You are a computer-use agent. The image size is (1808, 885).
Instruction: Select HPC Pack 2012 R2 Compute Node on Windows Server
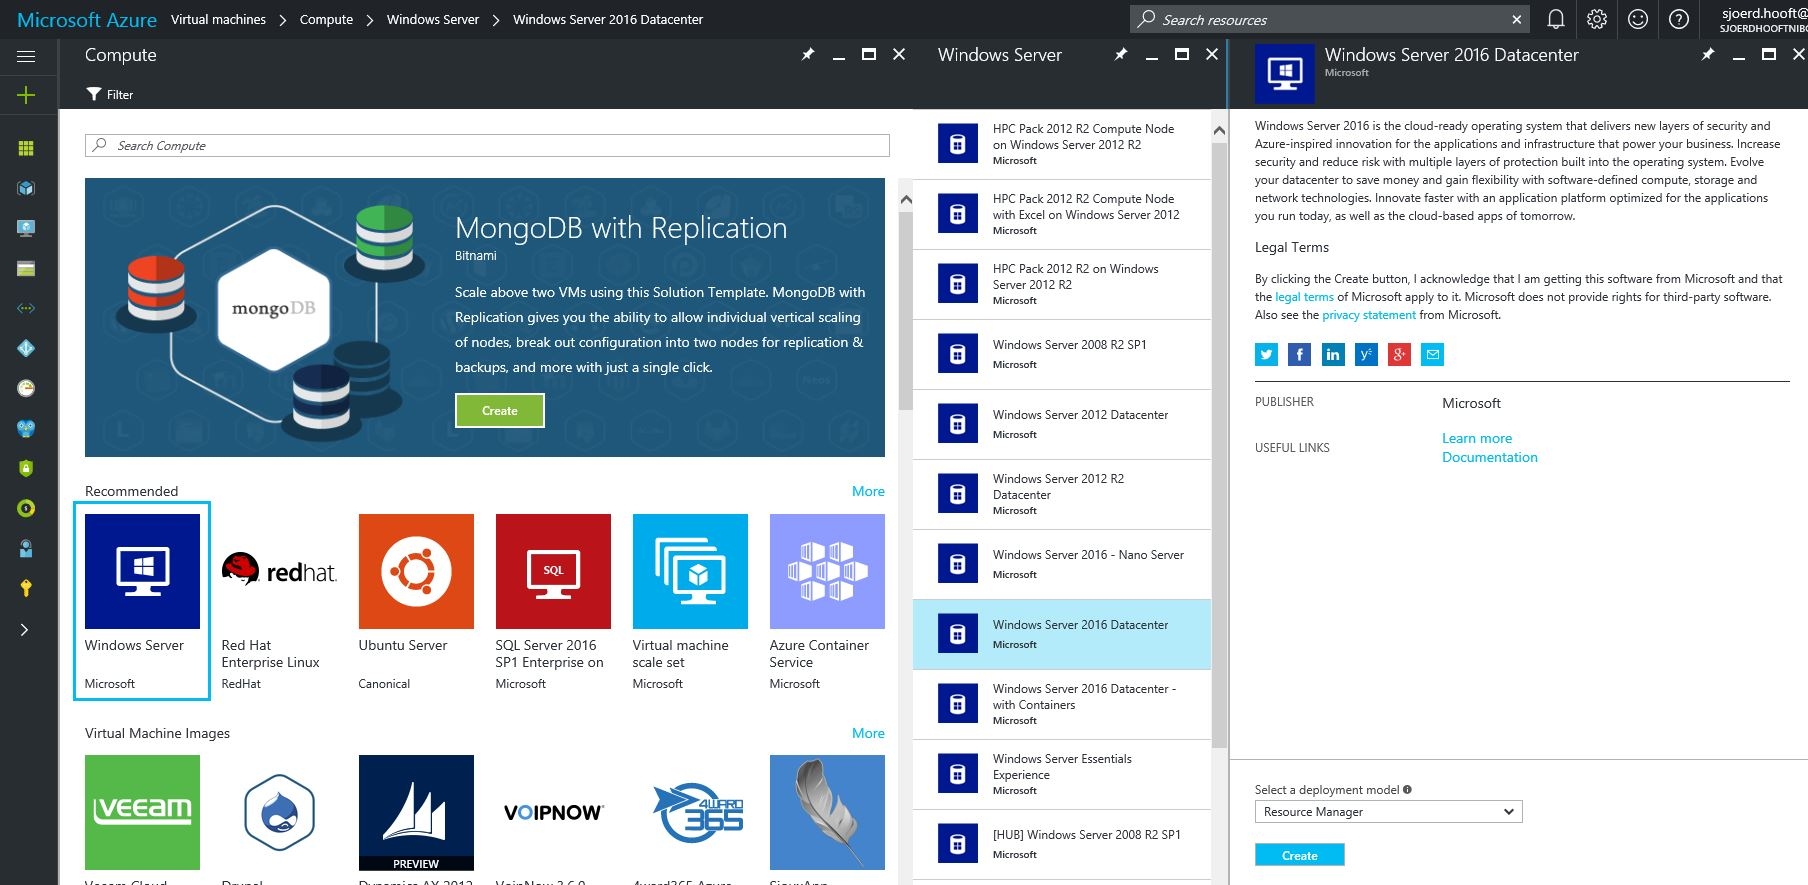pos(1062,144)
